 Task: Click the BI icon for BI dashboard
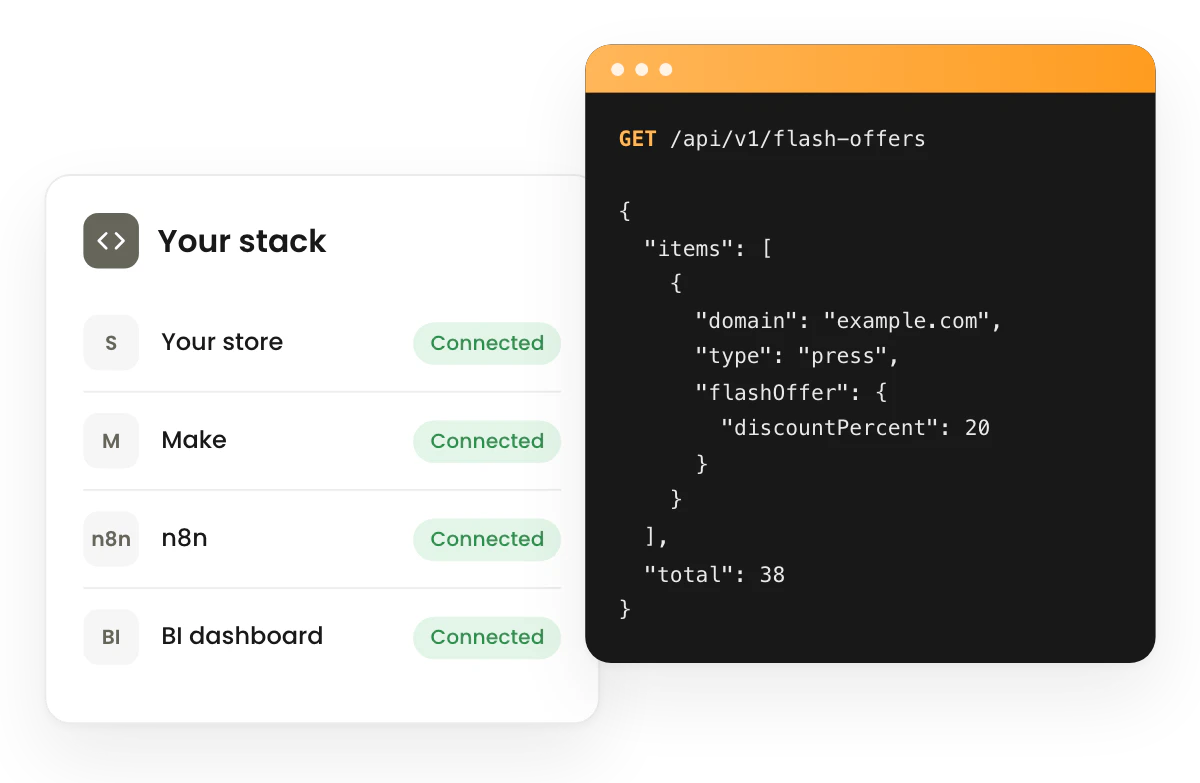click(111, 637)
